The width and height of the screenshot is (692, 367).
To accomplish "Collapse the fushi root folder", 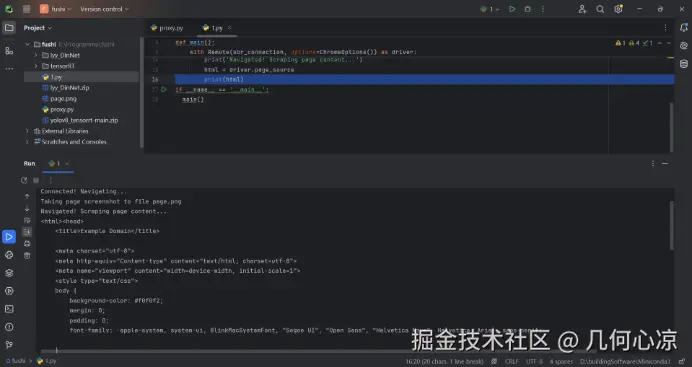I will 27,45.
